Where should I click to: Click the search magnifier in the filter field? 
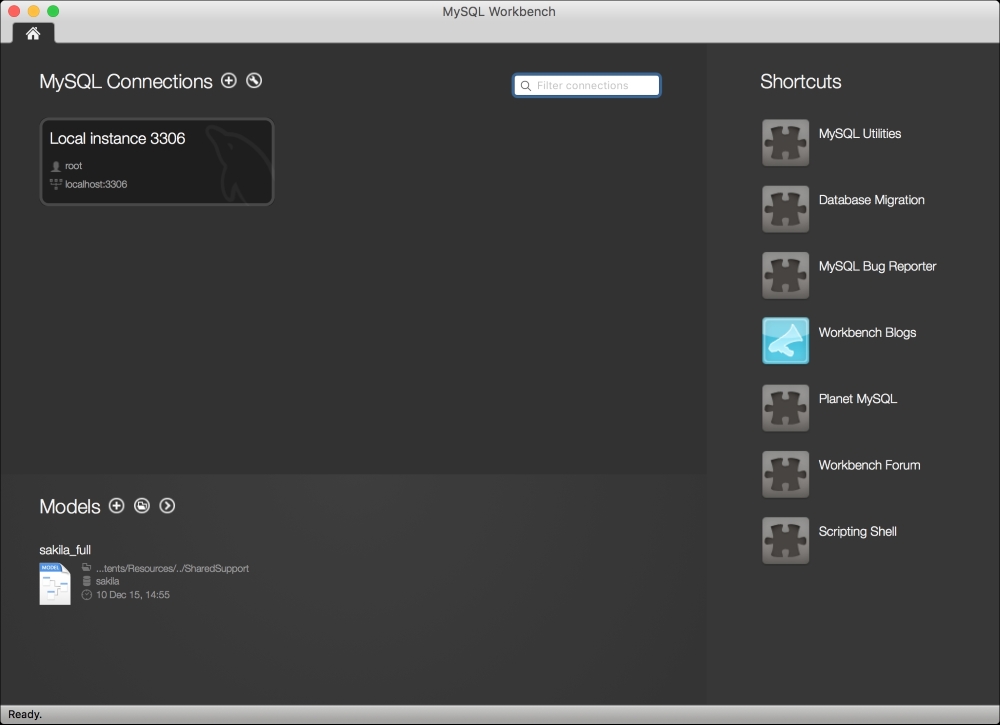pyautogui.click(x=526, y=85)
